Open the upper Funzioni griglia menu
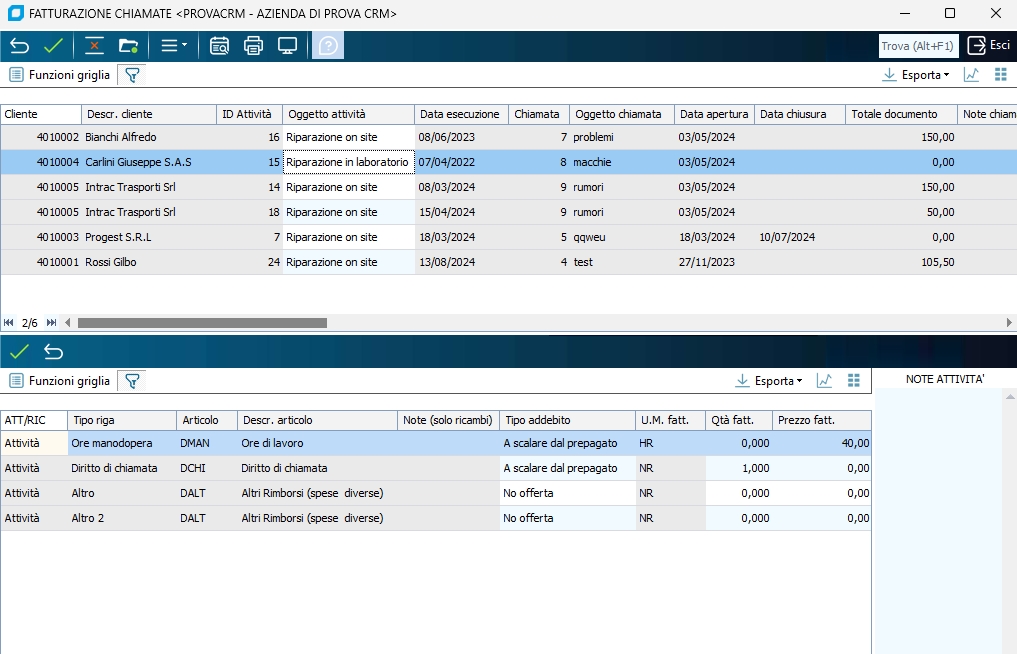This screenshot has width=1017, height=654. coord(60,75)
